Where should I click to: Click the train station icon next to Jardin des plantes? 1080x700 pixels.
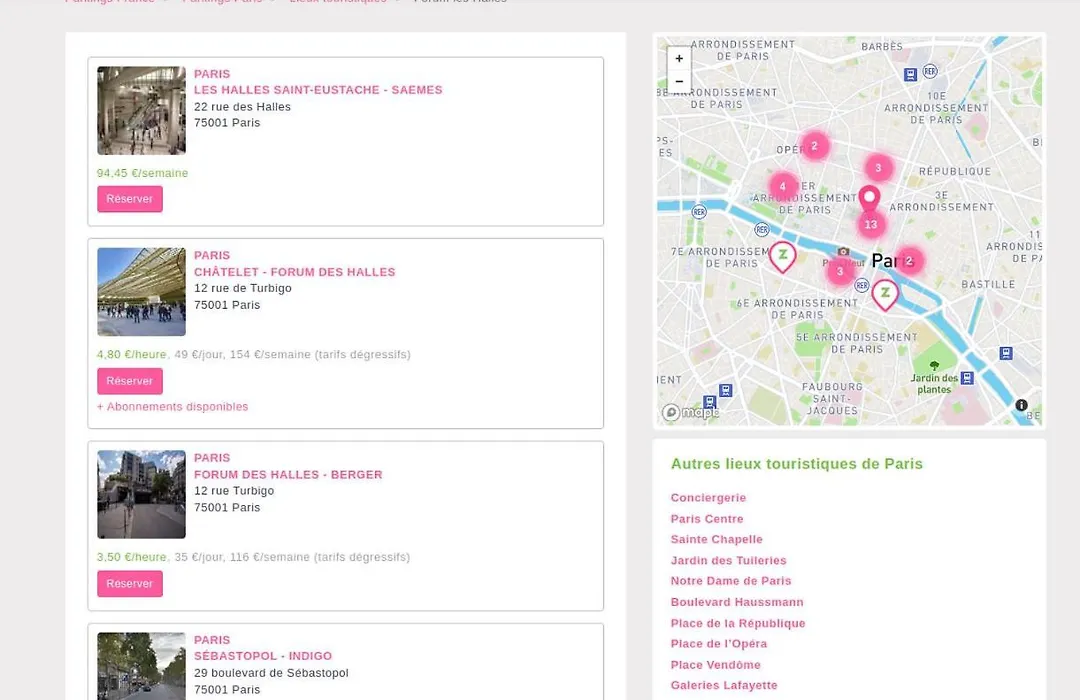pyautogui.click(x=967, y=378)
